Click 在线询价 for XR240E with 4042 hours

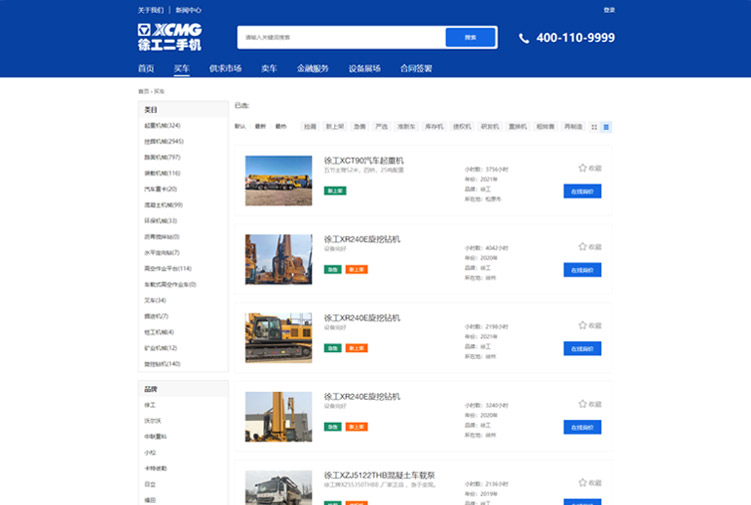click(582, 270)
